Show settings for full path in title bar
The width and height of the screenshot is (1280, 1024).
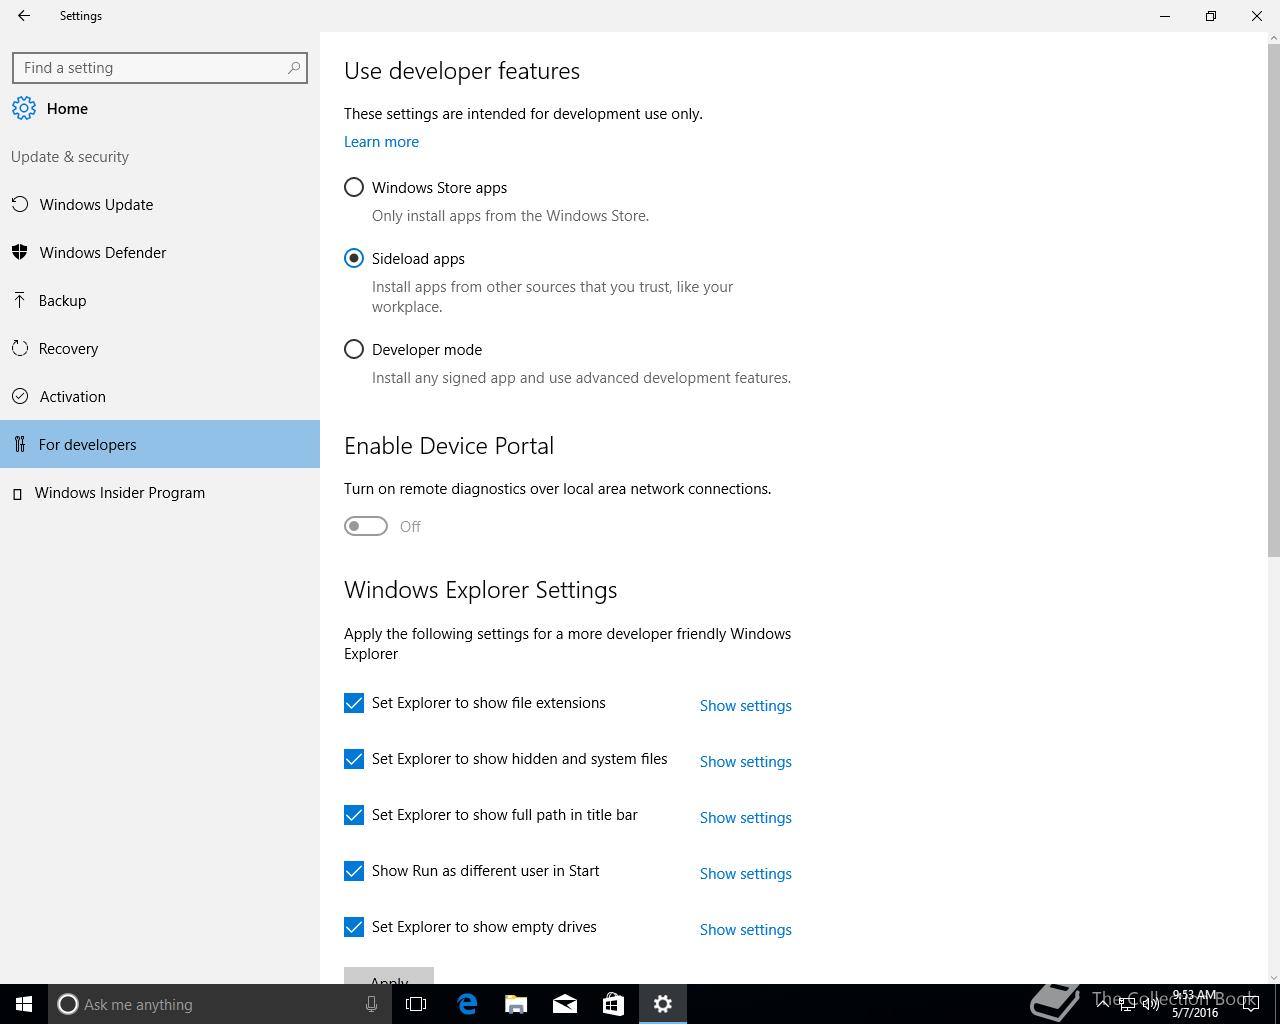[745, 818]
